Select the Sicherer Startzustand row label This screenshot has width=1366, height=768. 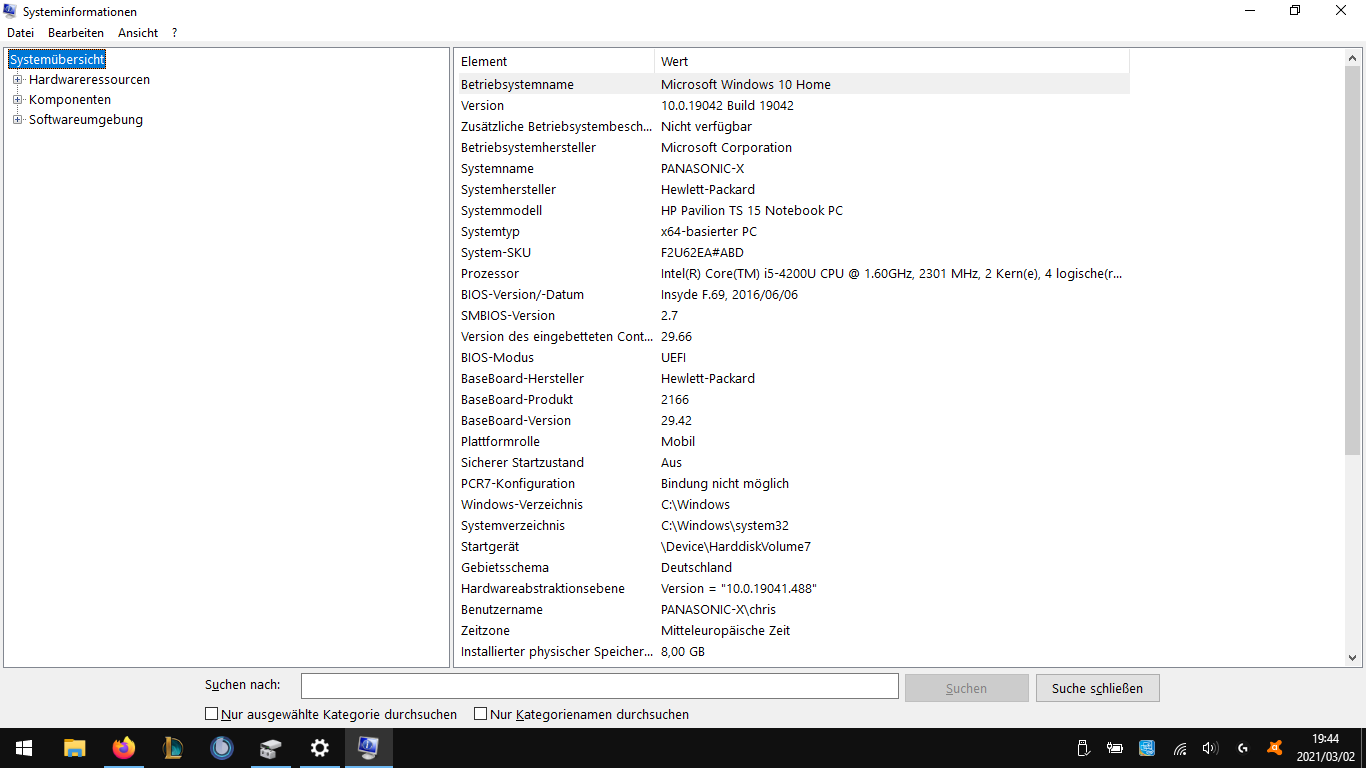pyautogui.click(x=522, y=463)
